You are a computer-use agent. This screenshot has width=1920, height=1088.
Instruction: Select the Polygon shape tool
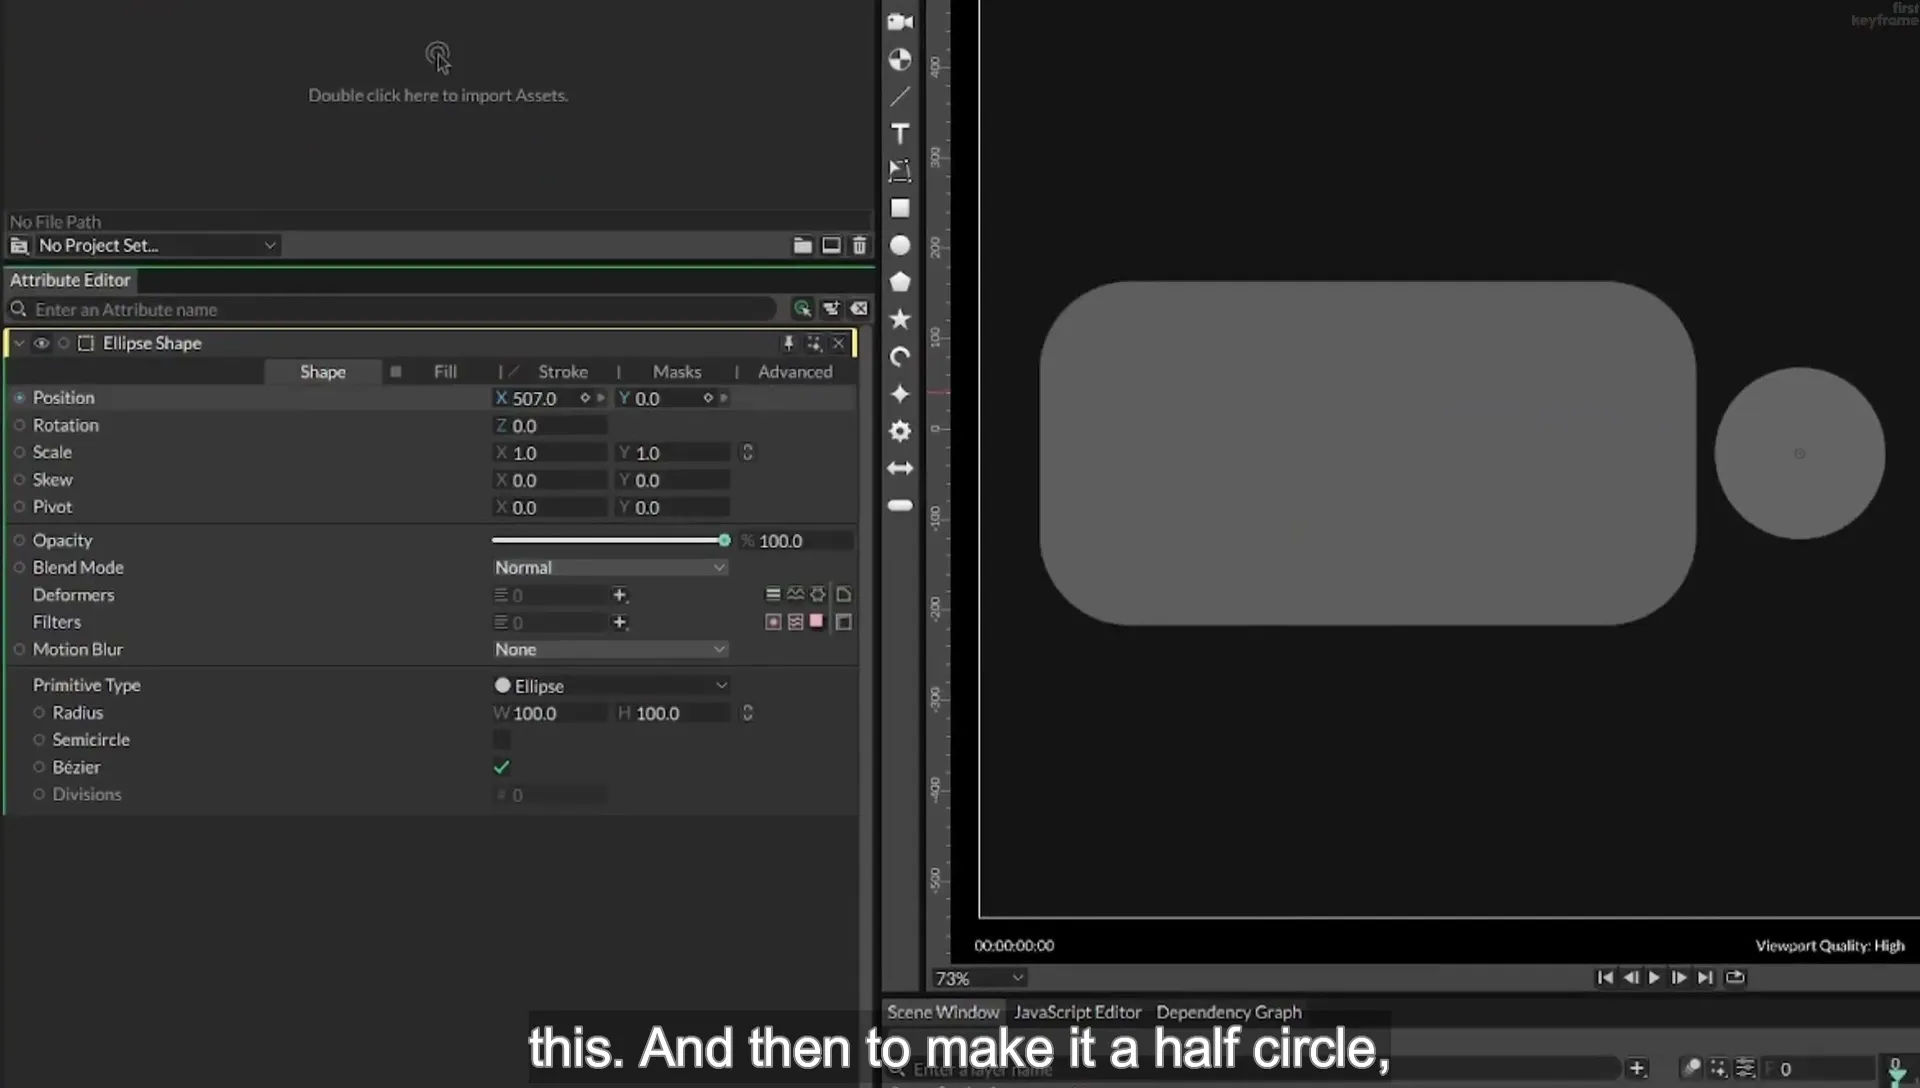click(x=900, y=282)
